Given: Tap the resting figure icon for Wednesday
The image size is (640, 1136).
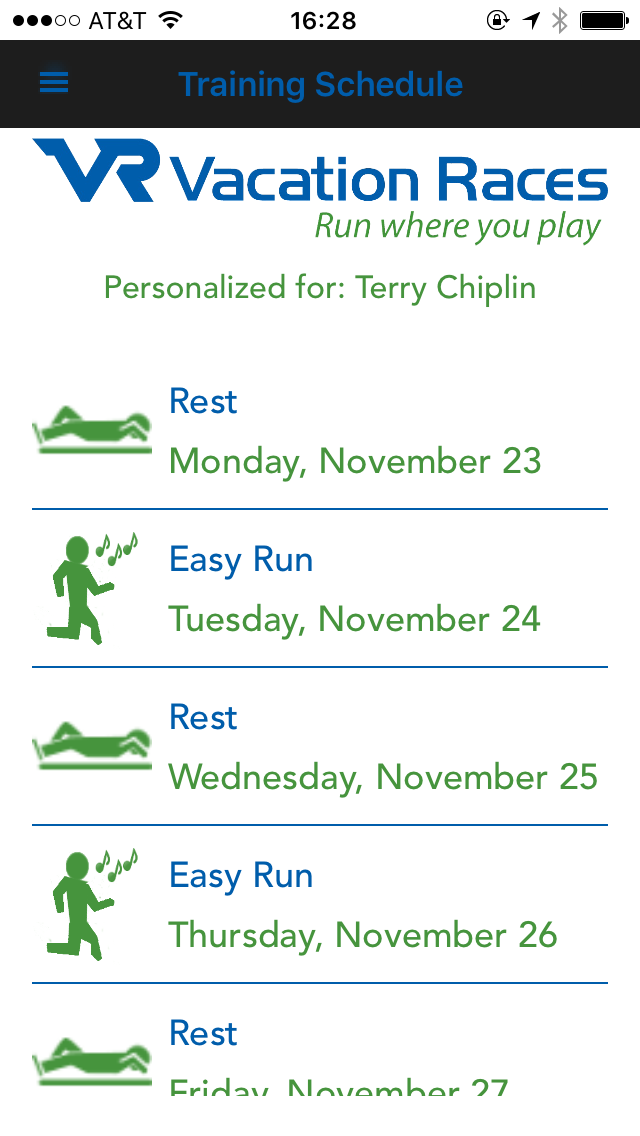Looking at the screenshot, I should click(93, 746).
